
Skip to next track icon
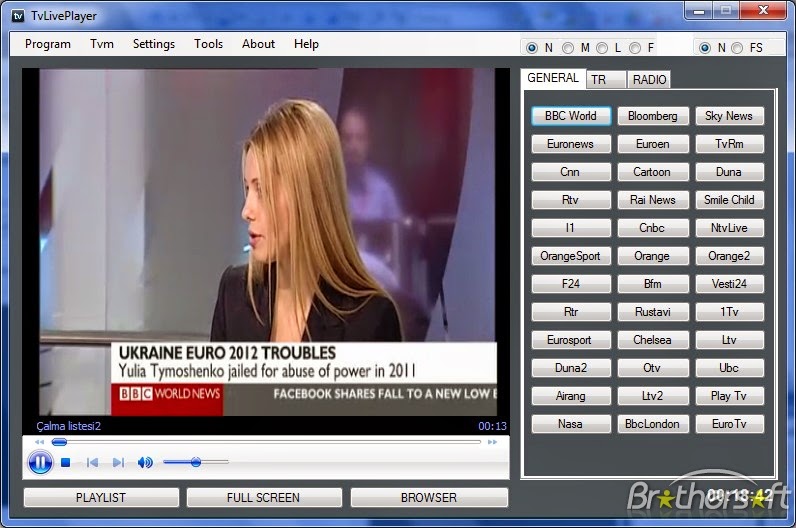point(118,463)
